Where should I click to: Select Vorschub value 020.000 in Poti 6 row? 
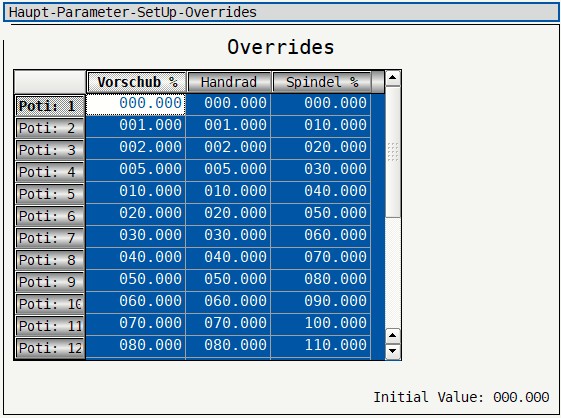pyautogui.click(x=136, y=214)
